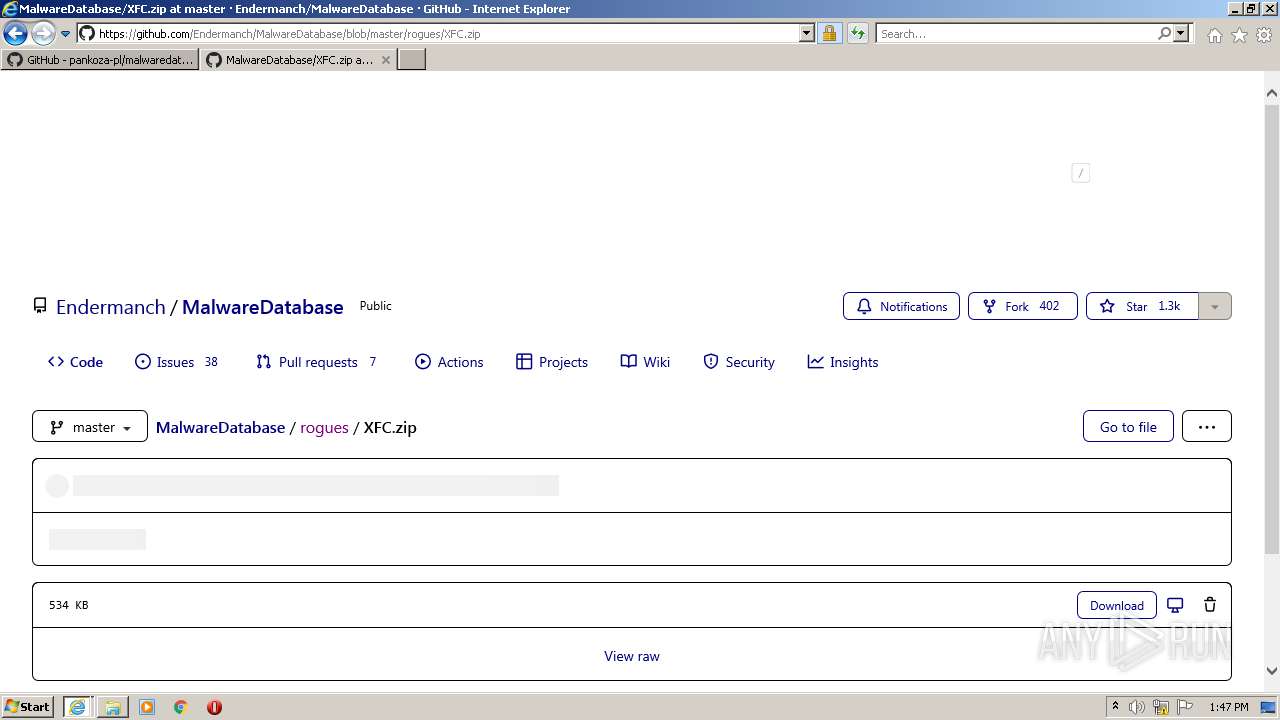Open the new tab button

click(412, 60)
